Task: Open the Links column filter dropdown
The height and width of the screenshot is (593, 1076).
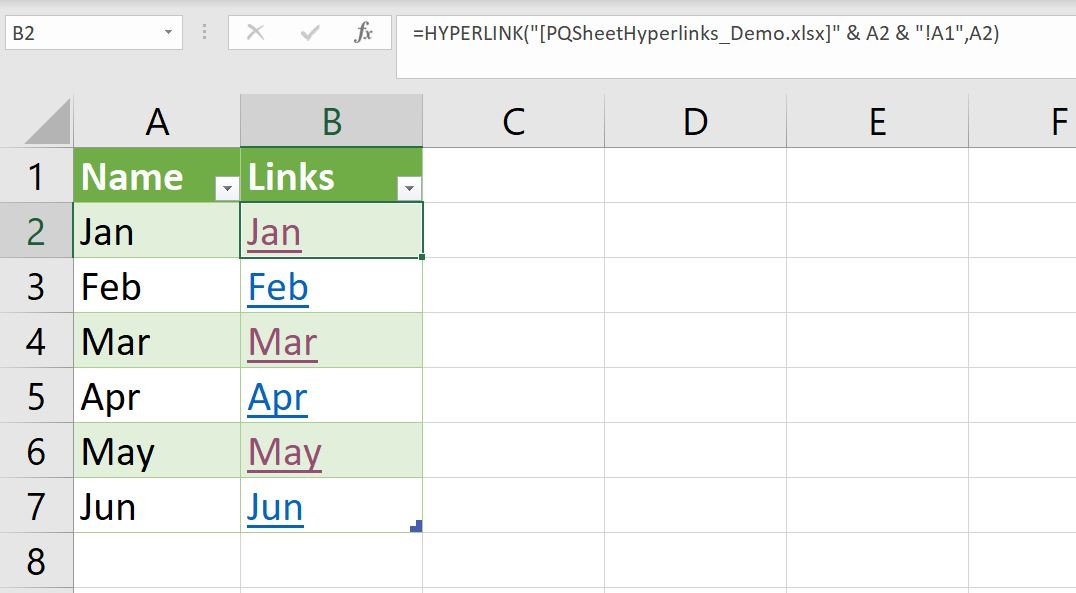Action: coord(410,187)
